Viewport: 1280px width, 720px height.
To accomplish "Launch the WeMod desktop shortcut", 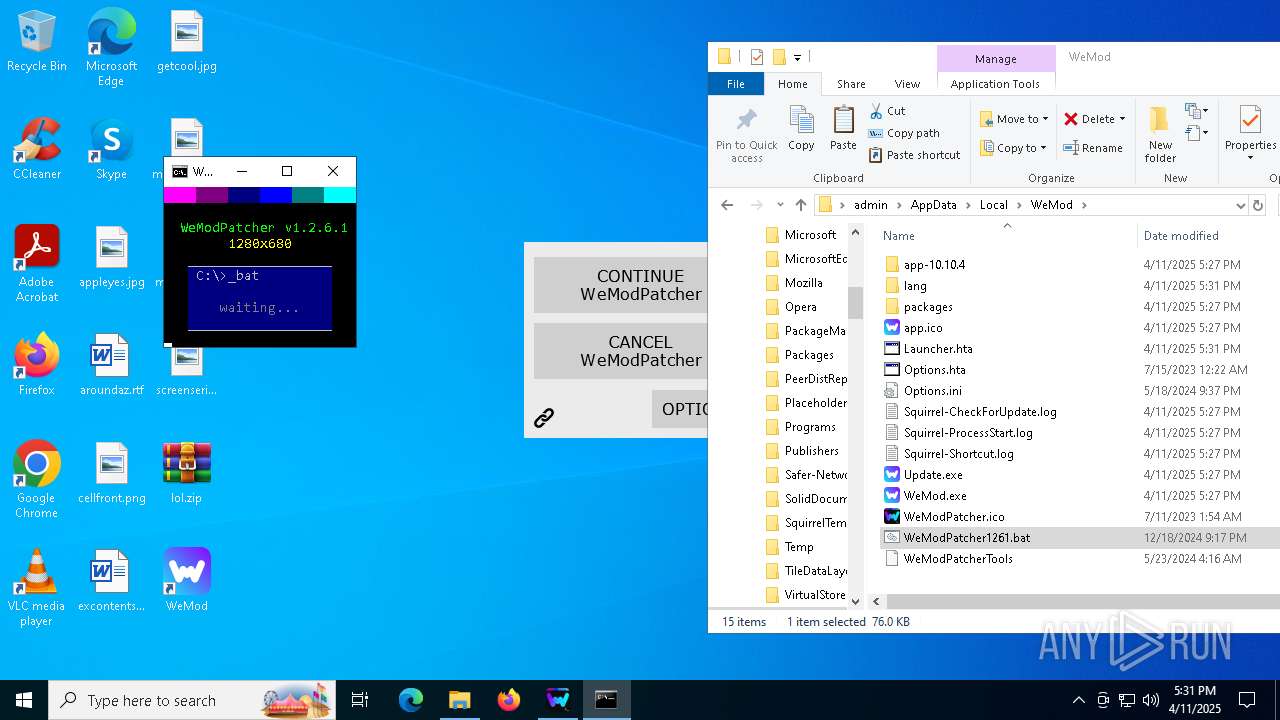I will 187,582.
